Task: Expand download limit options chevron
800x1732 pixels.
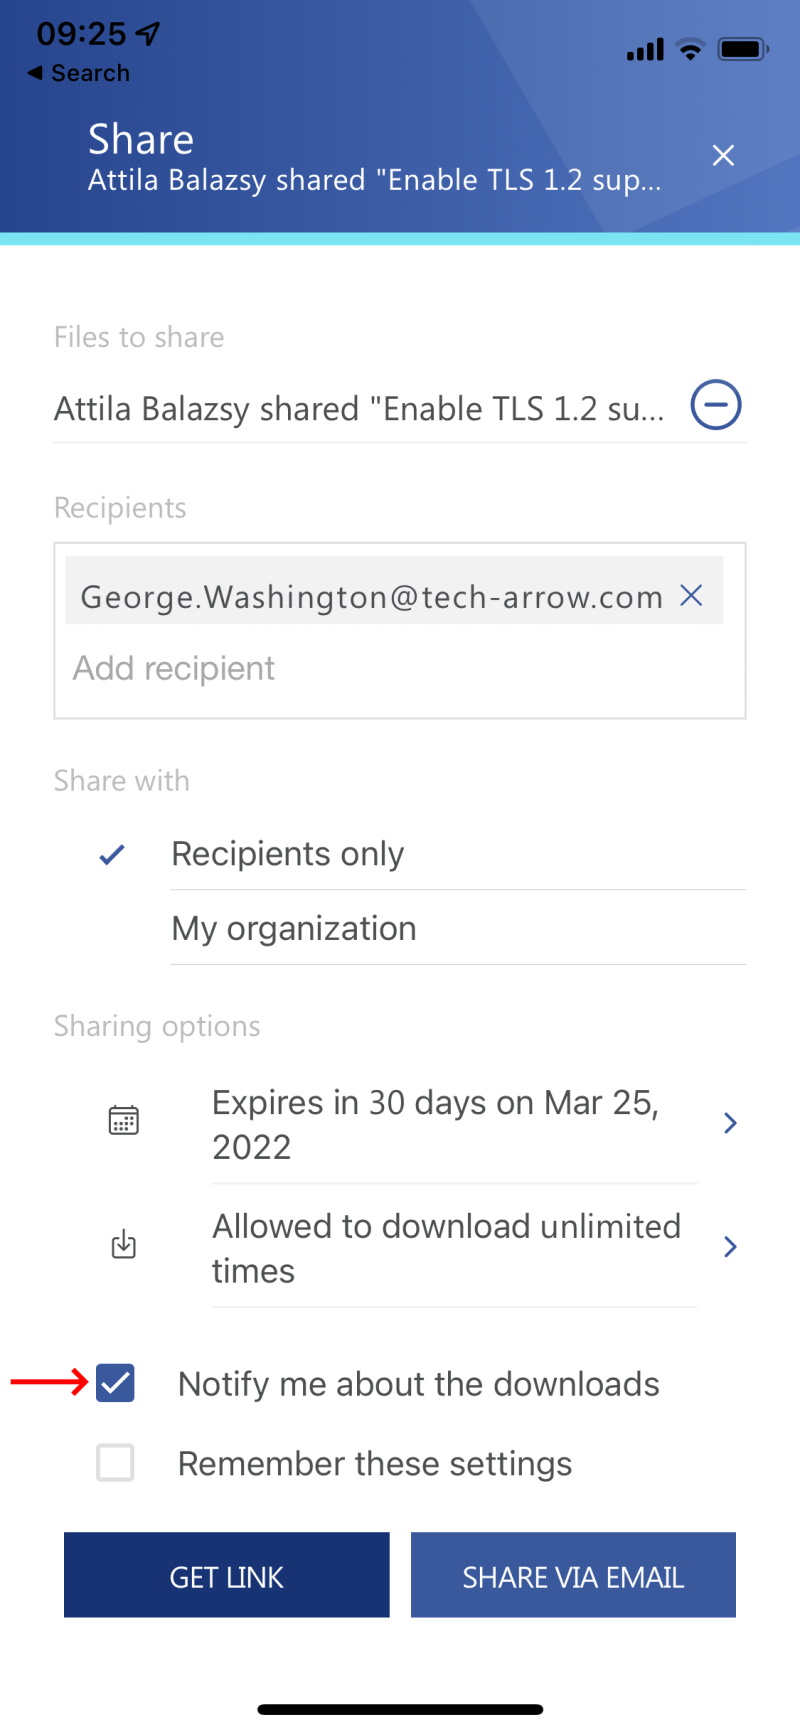Action: pos(730,1246)
